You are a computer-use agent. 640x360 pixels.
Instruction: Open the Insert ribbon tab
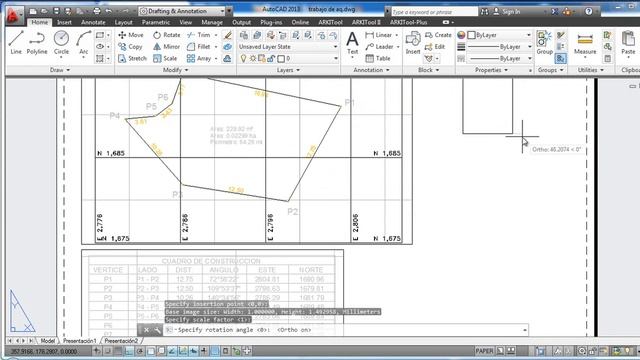click(x=64, y=22)
